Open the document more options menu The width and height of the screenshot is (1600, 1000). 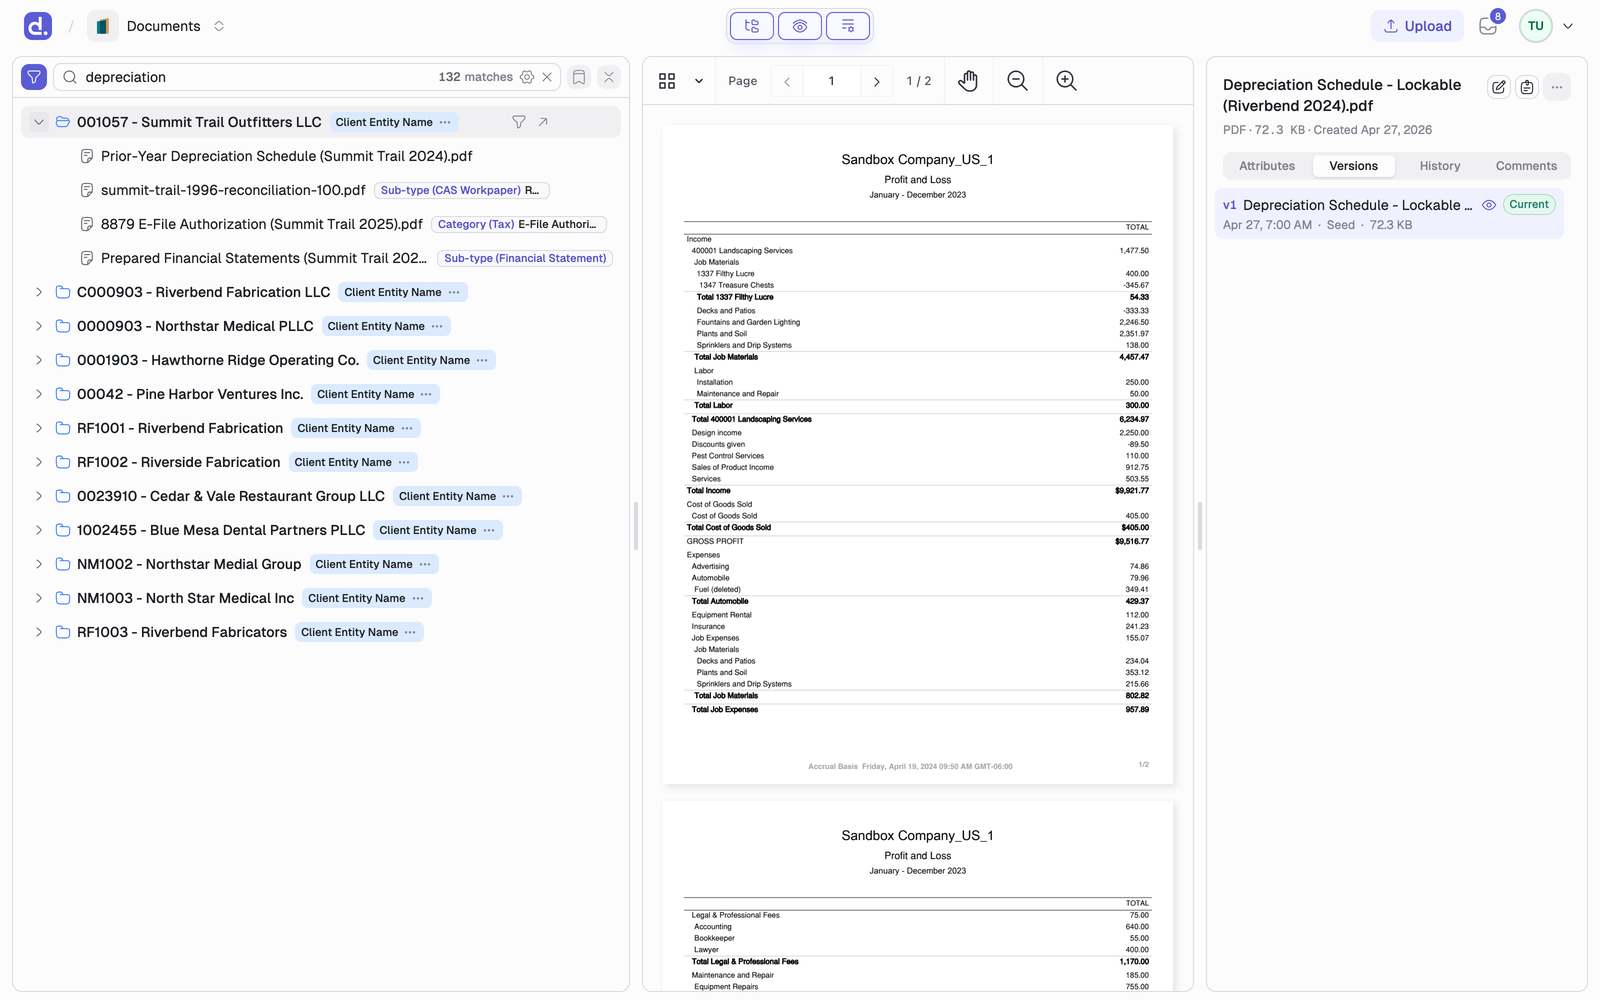click(x=1557, y=87)
